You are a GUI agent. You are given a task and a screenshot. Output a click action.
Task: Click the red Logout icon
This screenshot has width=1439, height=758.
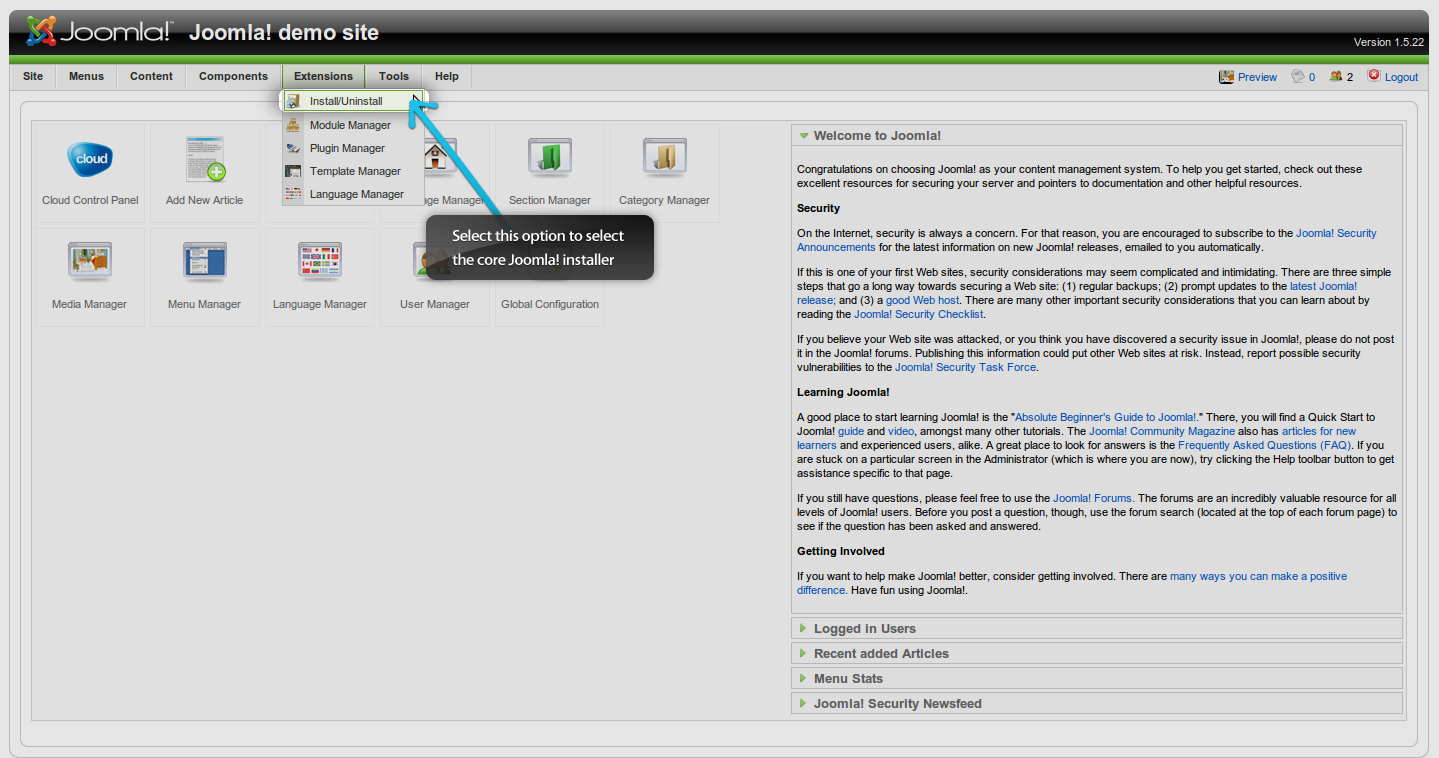pos(1374,75)
